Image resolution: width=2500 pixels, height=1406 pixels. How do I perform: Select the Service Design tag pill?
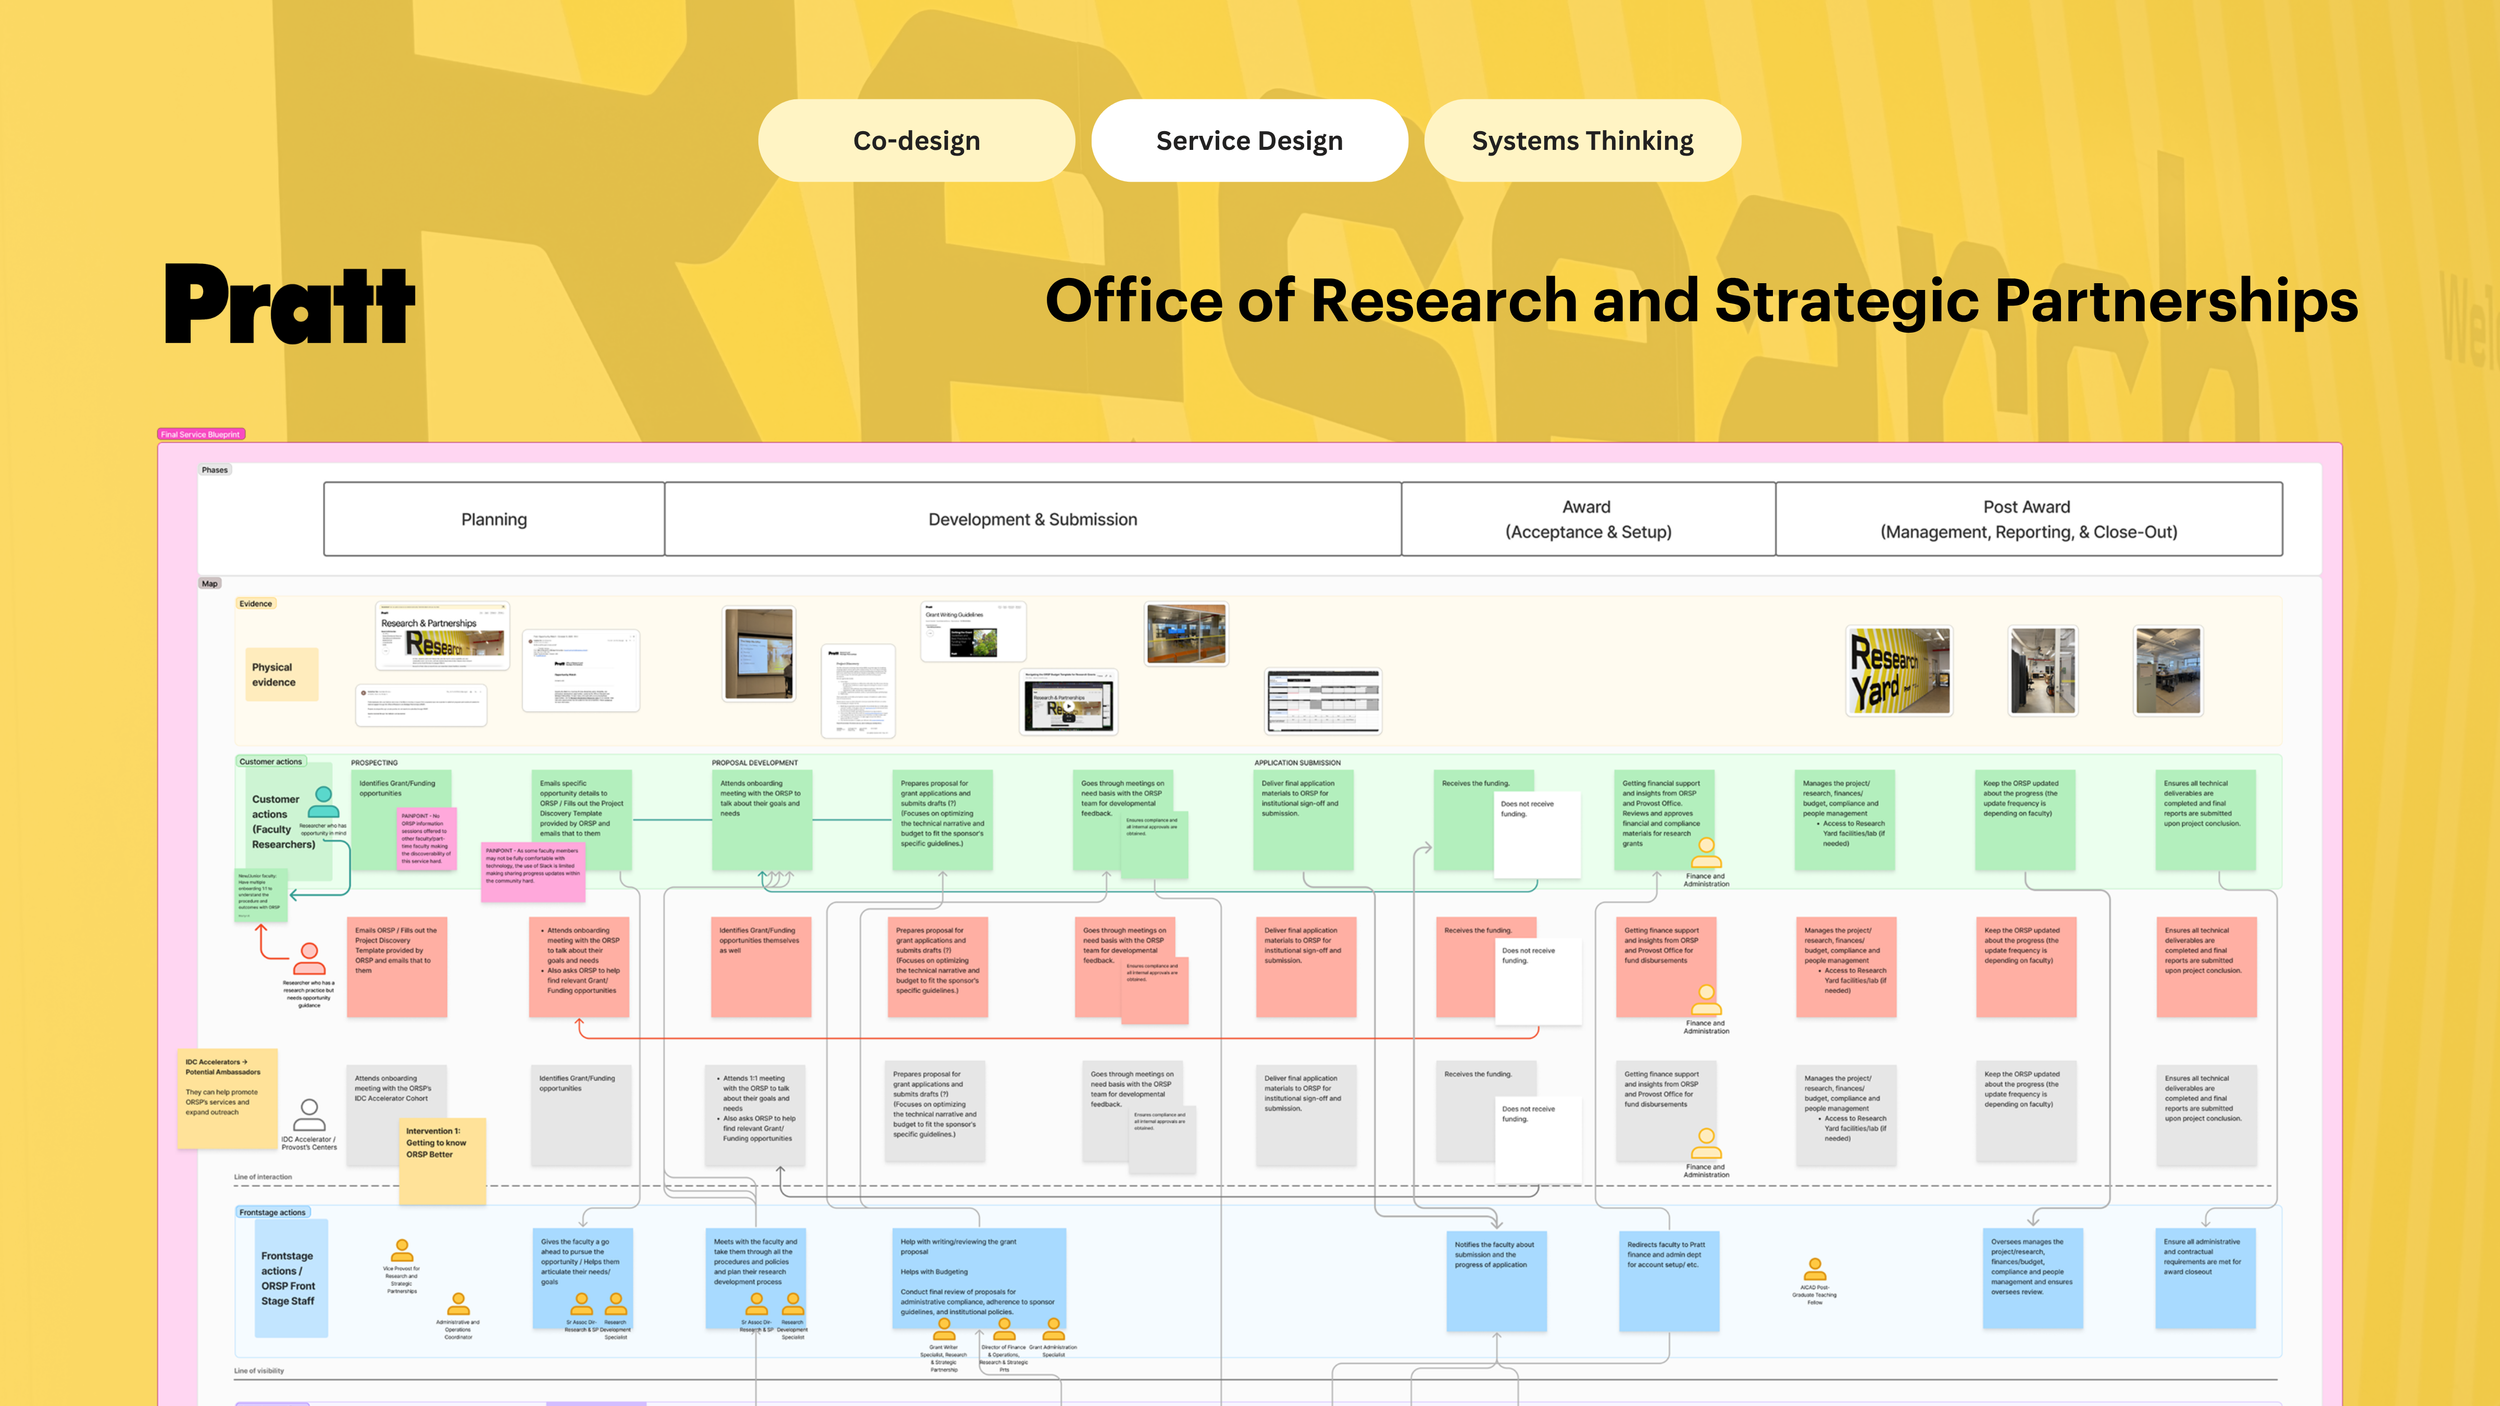pyautogui.click(x=1249, y=141)
